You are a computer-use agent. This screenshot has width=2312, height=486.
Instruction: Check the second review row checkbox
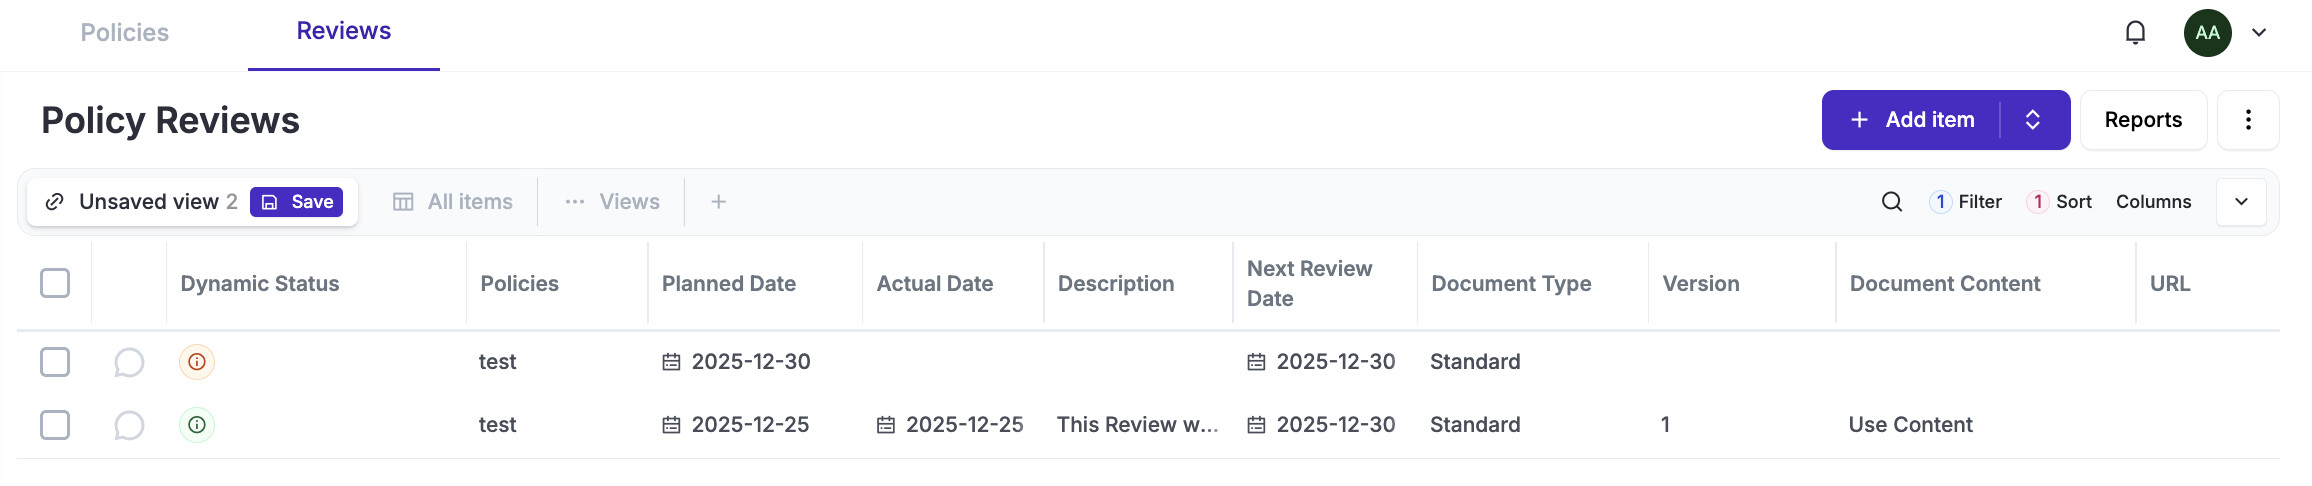click(55, 425)
